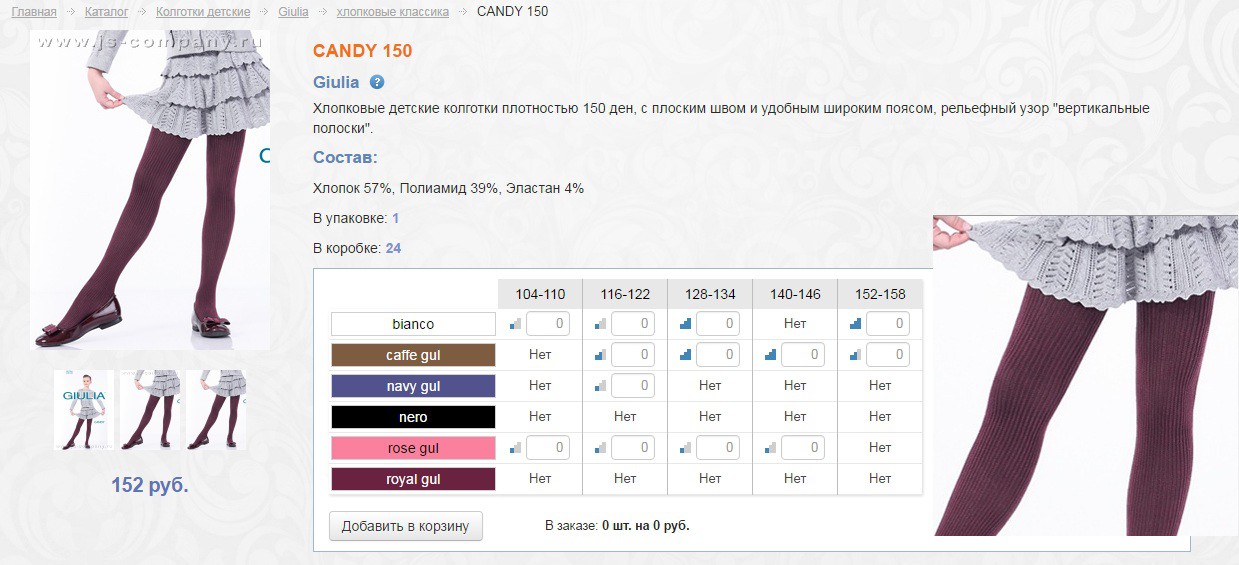Viewport: 1239px width, 565px height.
Task: Focus quantity field for caffe gul 152-158
Action: coord(887,355)
